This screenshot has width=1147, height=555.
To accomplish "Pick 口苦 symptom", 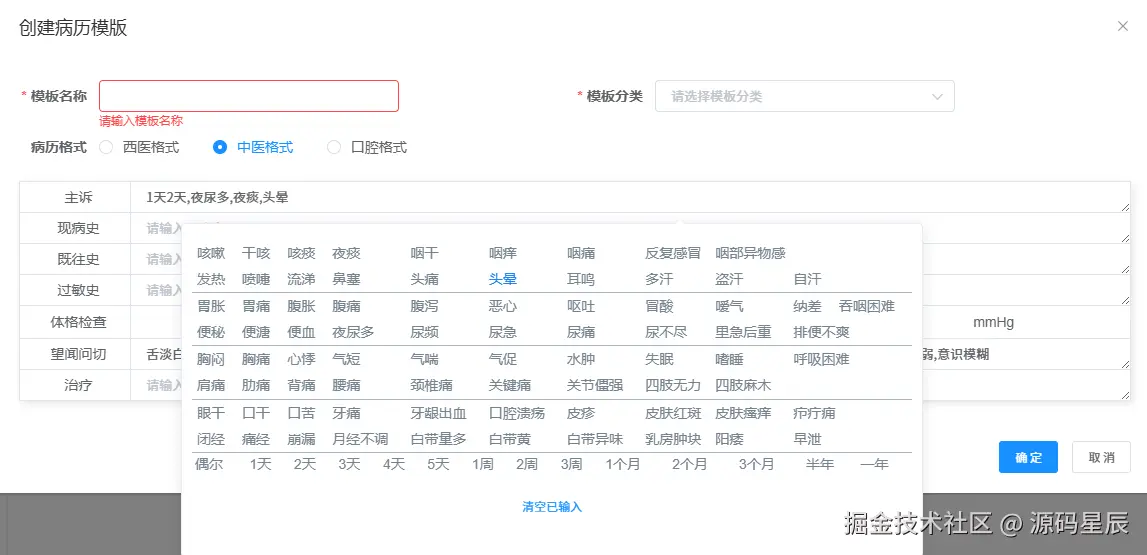I will (301, 413).
